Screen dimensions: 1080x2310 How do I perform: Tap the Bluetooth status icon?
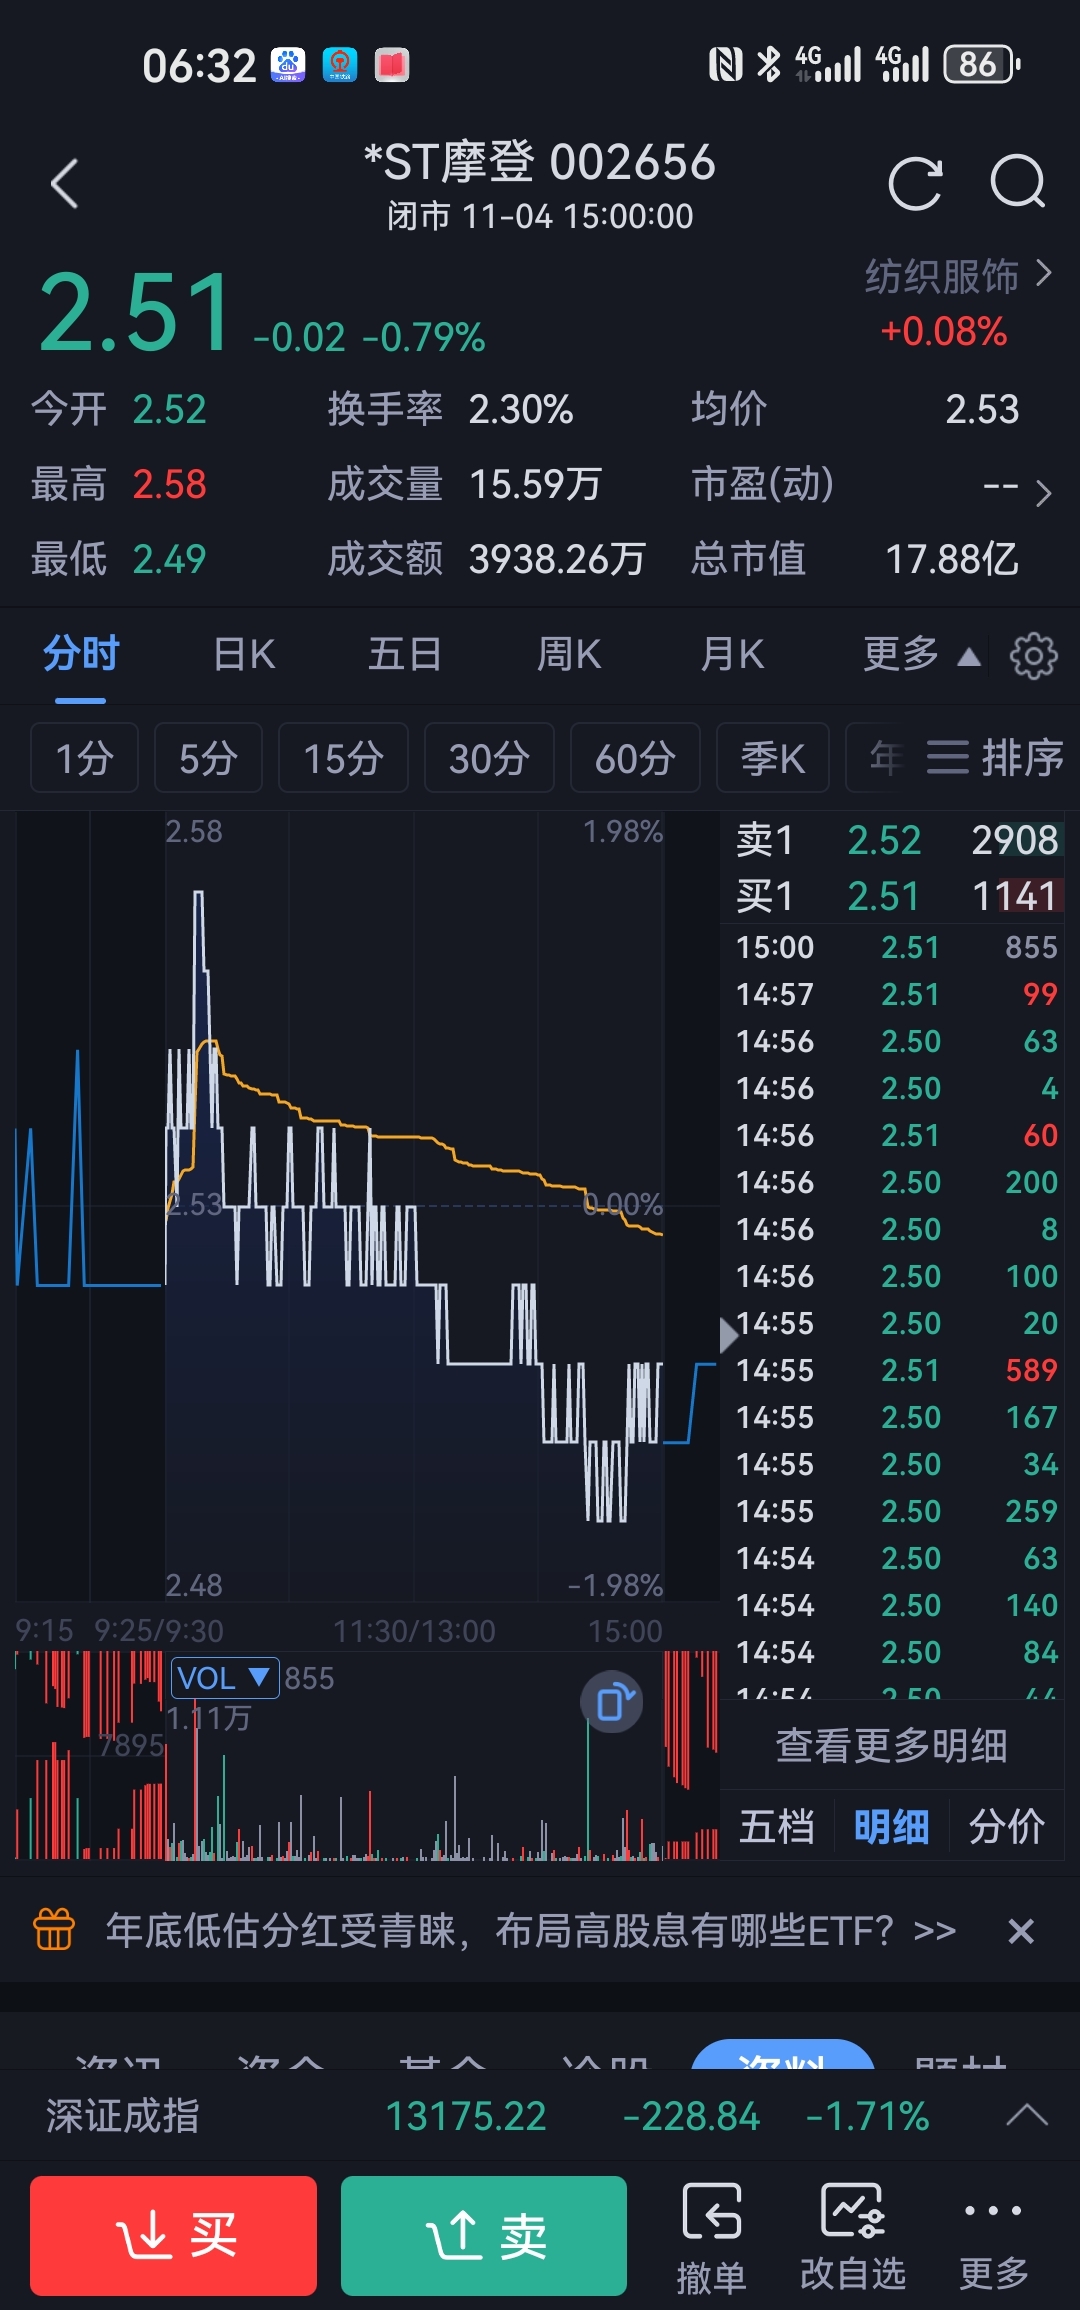tap(768, 65)
